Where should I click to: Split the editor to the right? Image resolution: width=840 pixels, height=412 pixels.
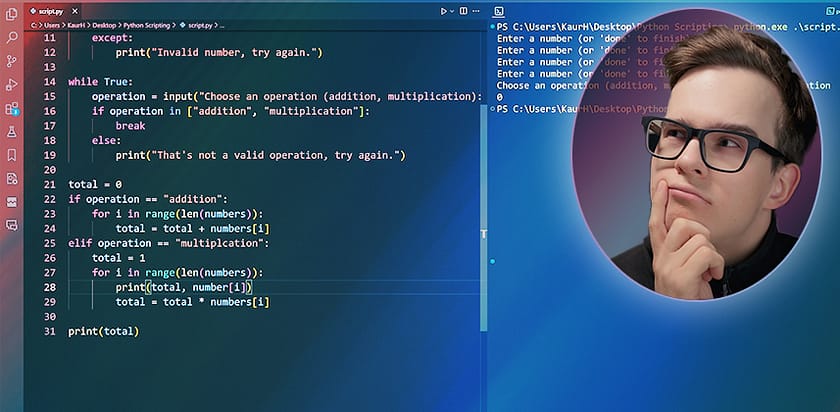[x=463, y=11]
